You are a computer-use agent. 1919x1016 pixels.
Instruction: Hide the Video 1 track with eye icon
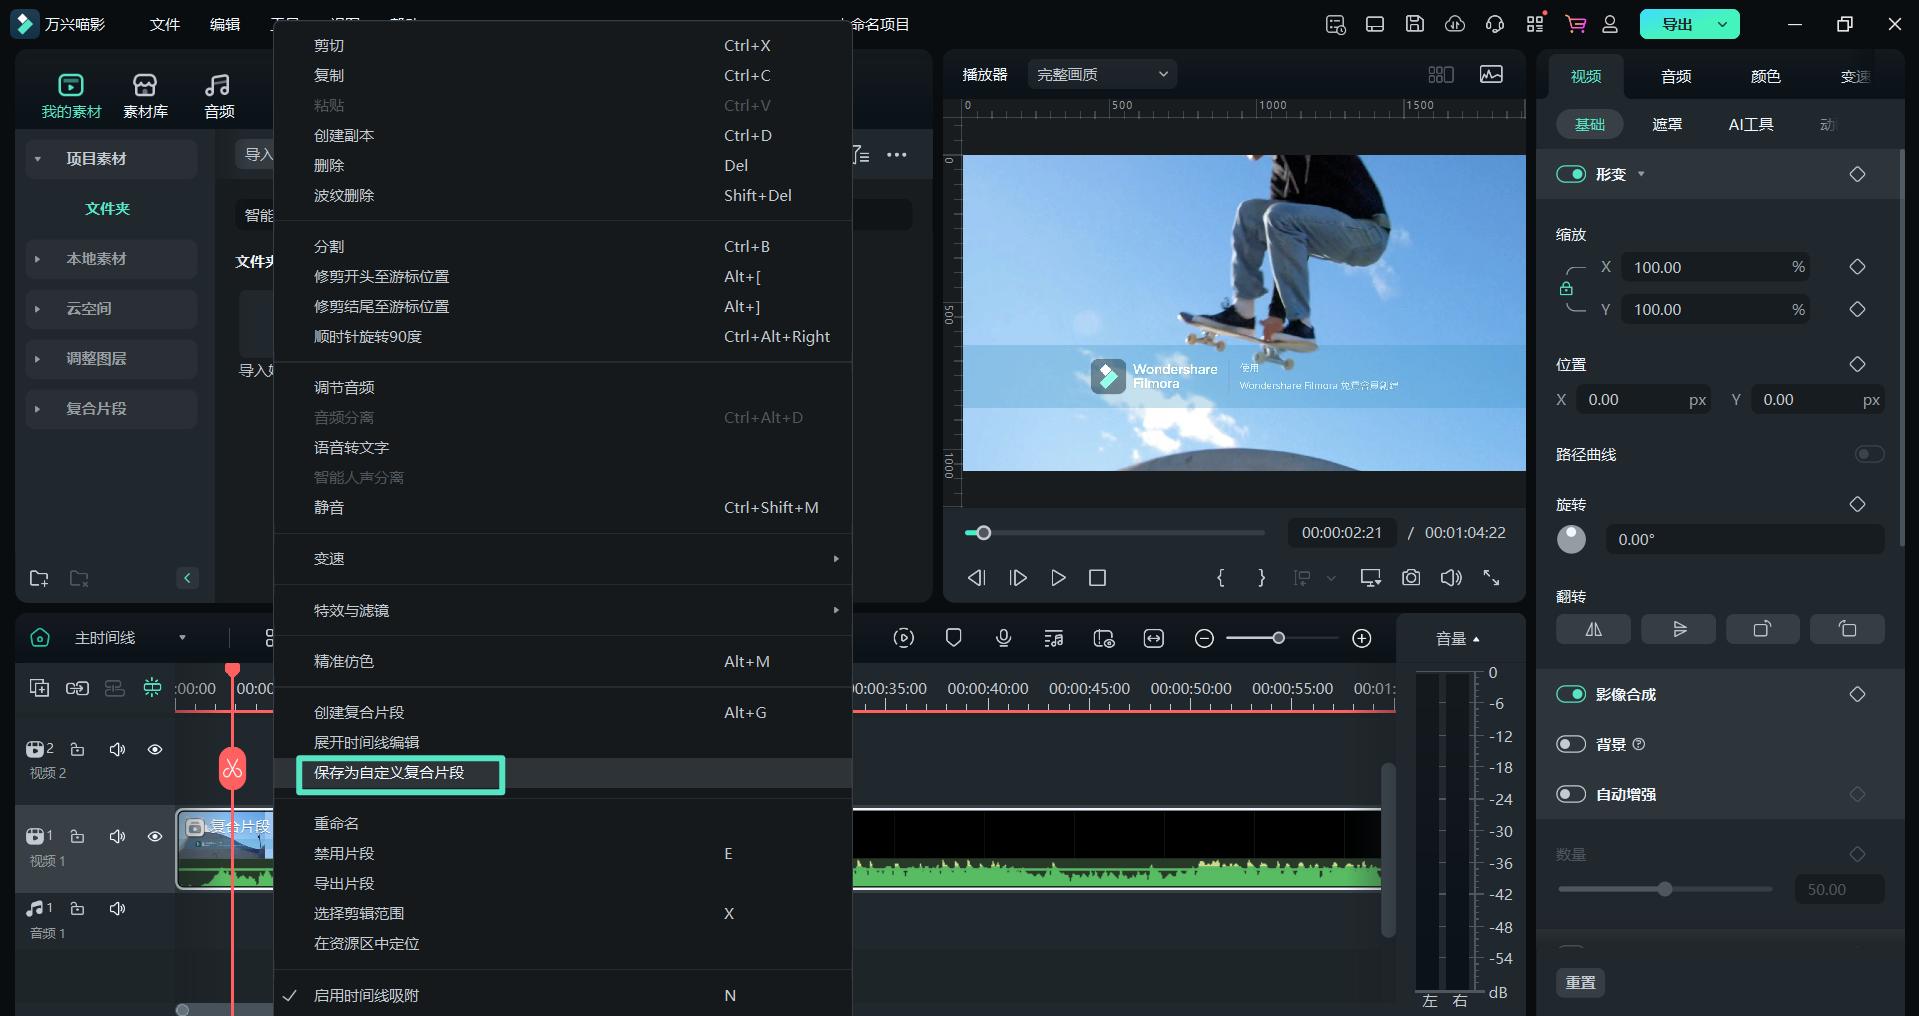tap(155, 836)
